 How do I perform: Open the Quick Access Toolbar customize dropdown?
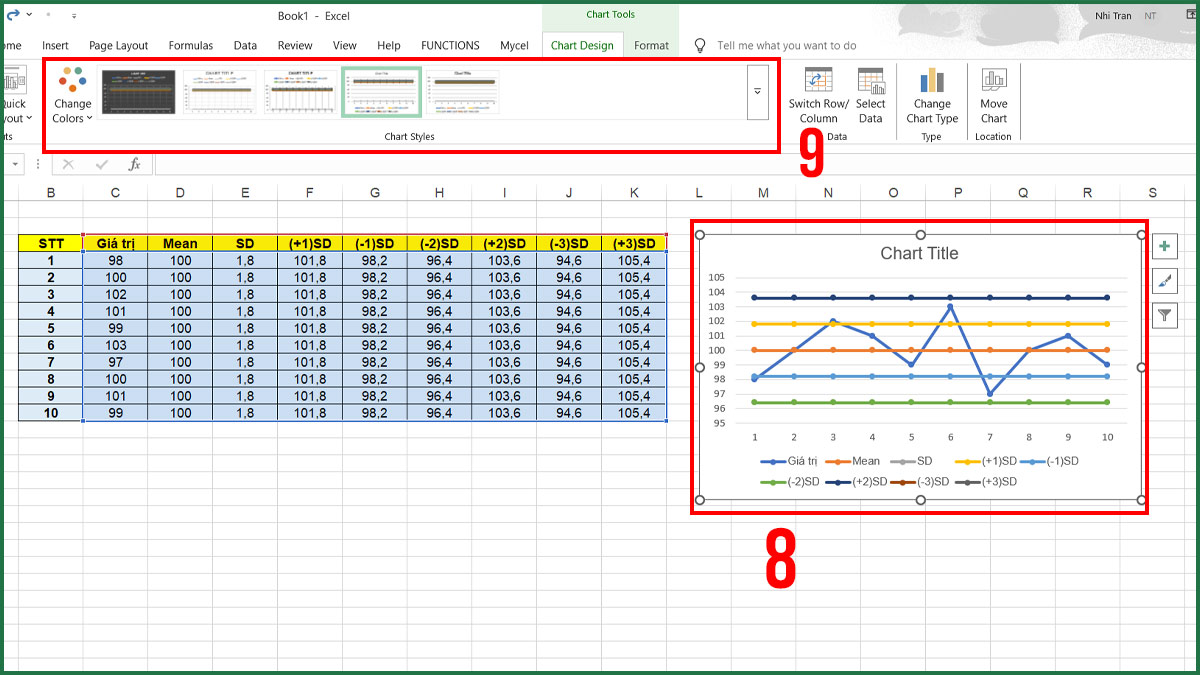click(x=73, y=15)
